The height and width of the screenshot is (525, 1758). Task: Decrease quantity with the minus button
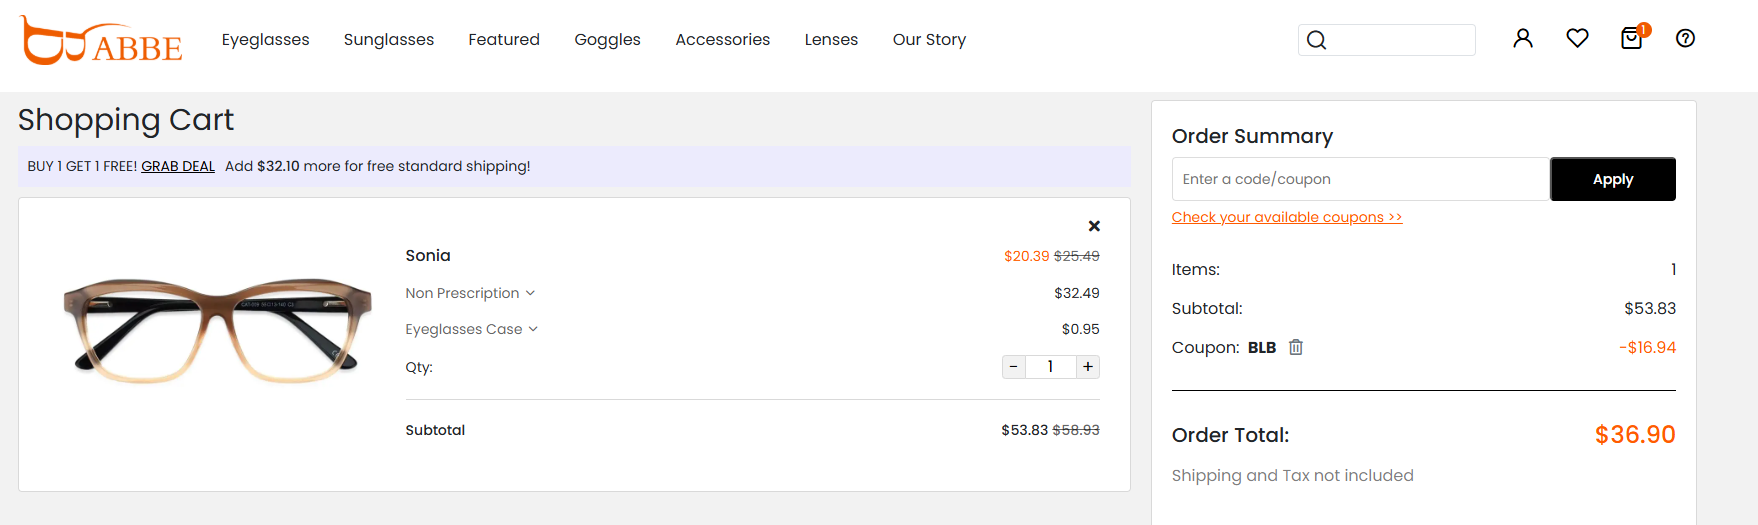click(x=1014, y=367)
